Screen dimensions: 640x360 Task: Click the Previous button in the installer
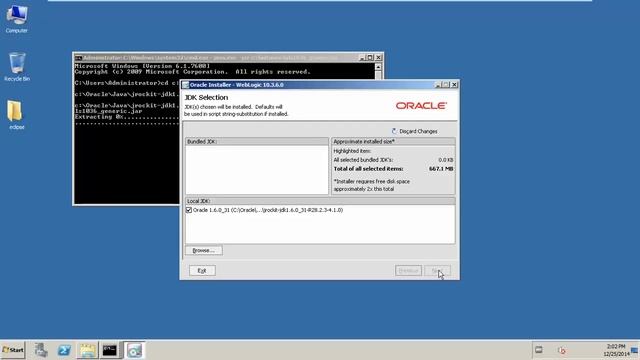click(408, 271)
